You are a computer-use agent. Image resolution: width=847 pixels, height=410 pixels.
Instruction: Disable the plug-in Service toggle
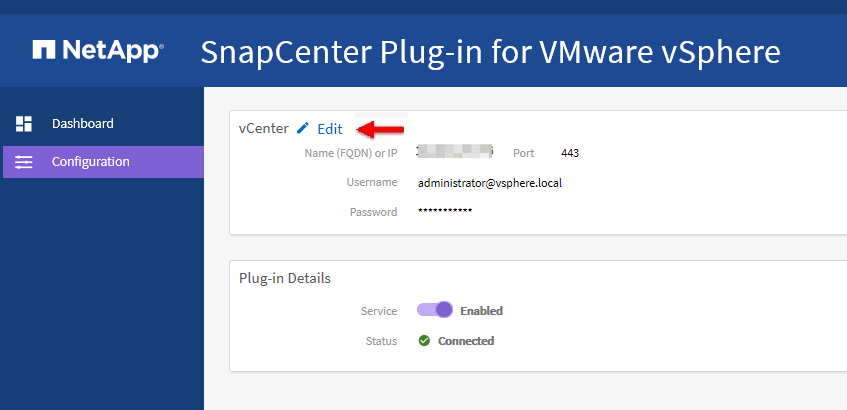pos(435,311)
